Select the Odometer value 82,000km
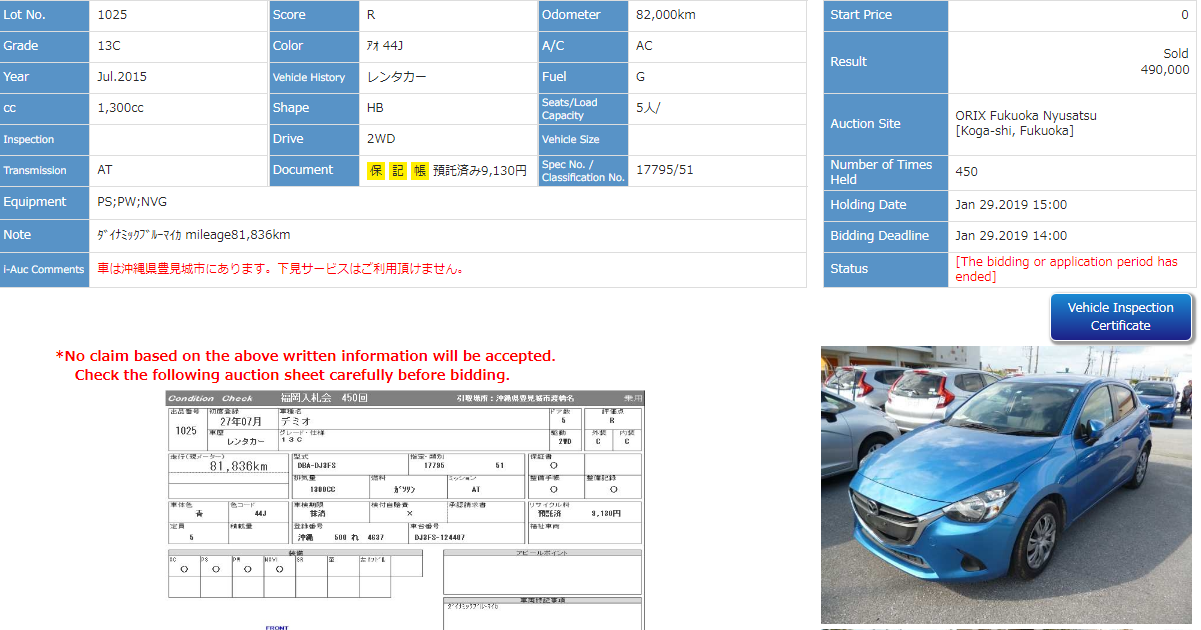Screen dimensions: 1201x630 [x=665, y=15]
